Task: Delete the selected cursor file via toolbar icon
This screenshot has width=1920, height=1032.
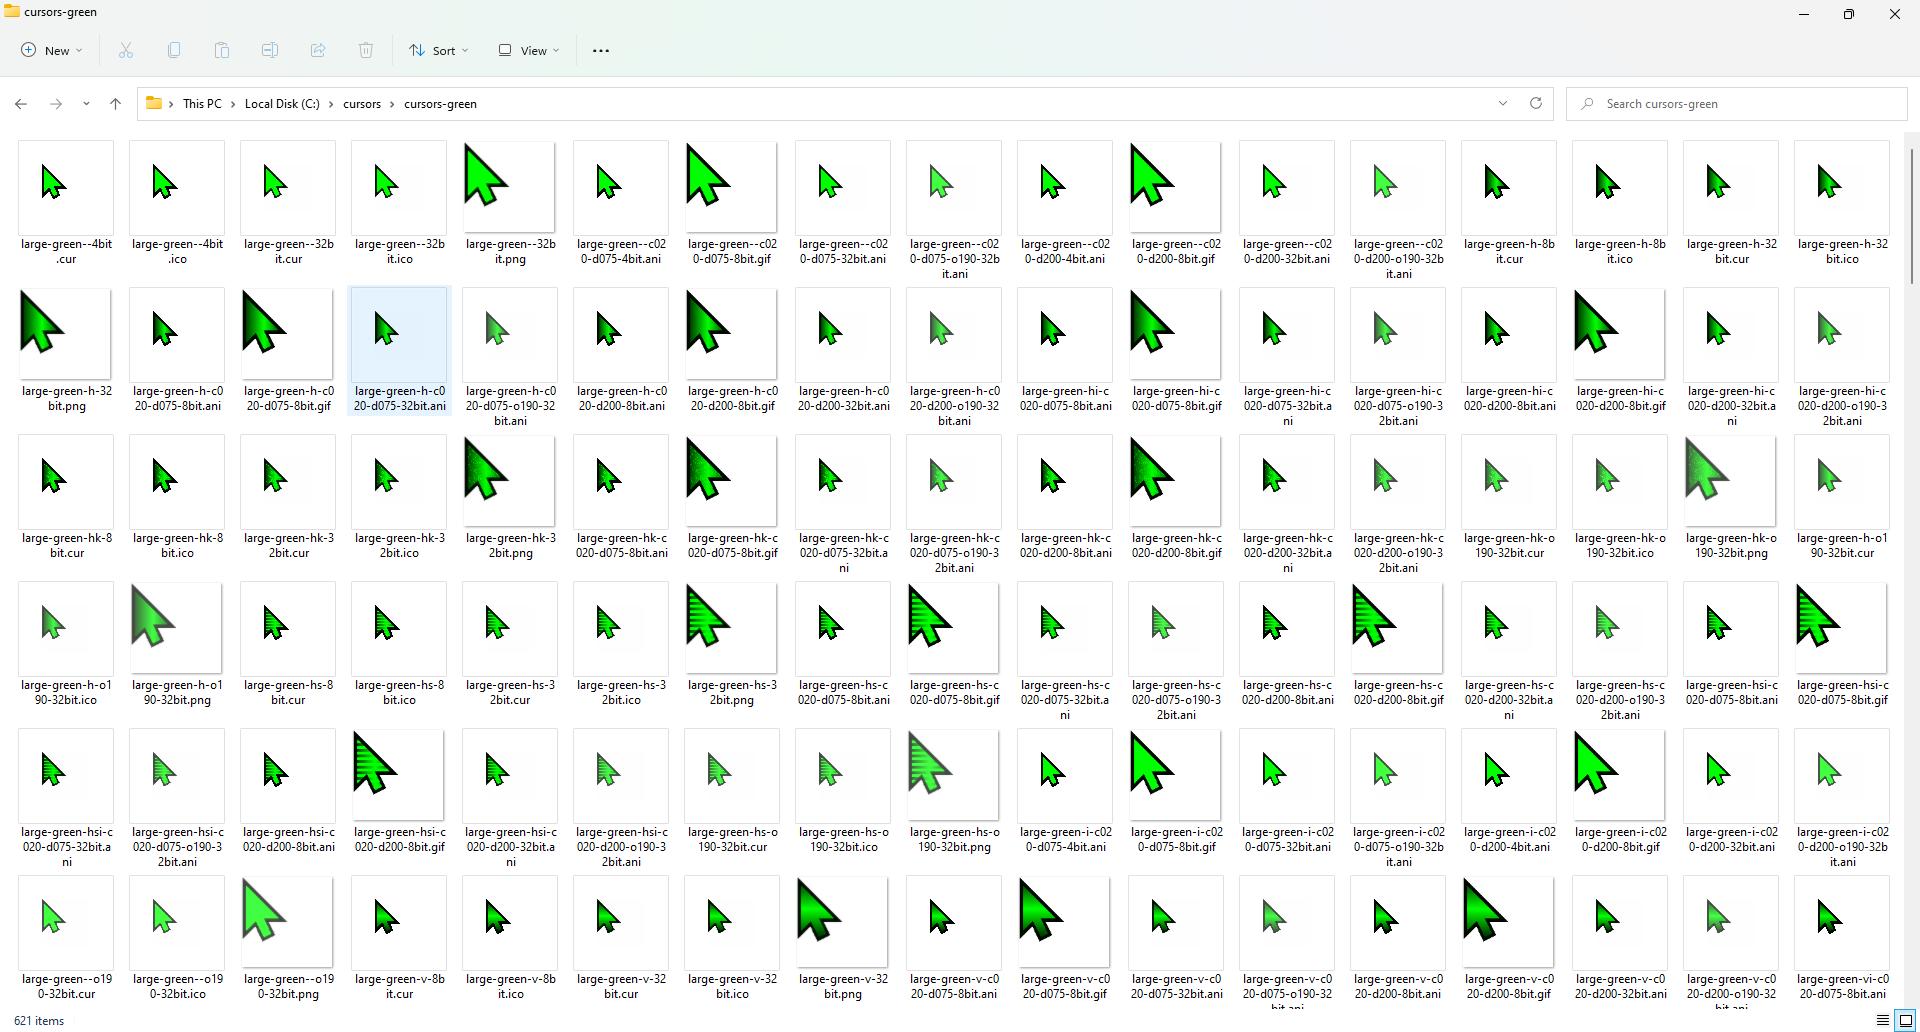Action: coord(366,50)
